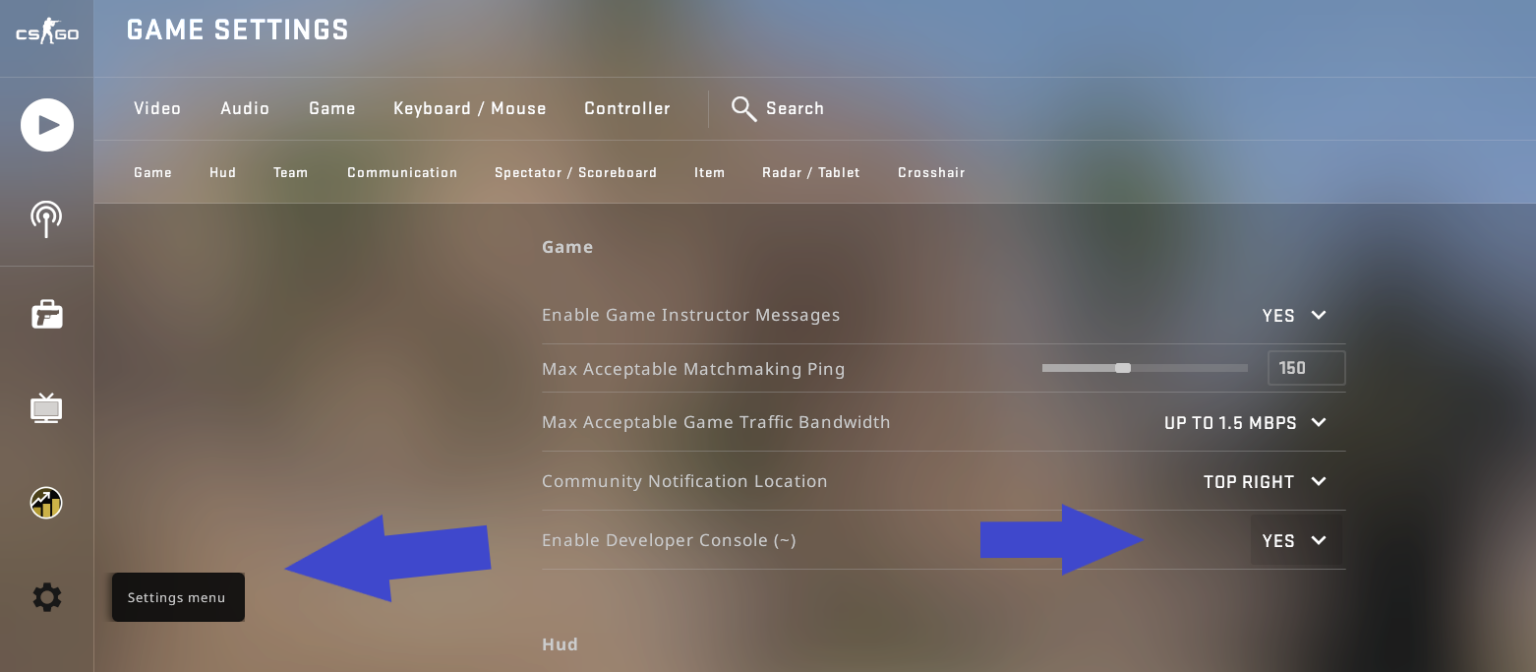Click the ping value field showing 150
The height and width of the screenshot is (672, 1536).
pos(1306,368)
